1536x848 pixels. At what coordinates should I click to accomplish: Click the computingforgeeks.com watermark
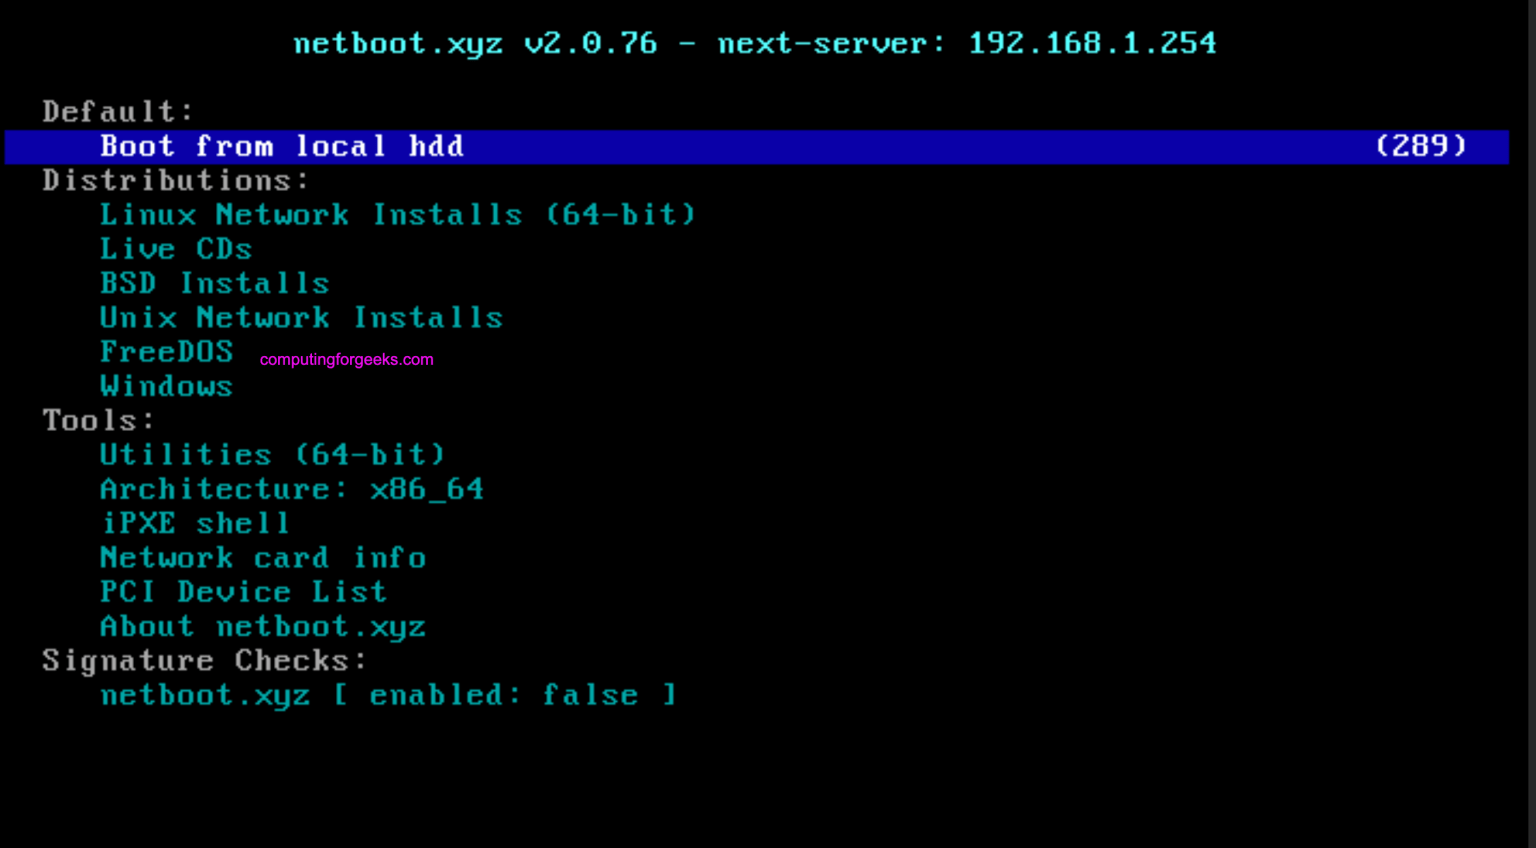point(345,359)
